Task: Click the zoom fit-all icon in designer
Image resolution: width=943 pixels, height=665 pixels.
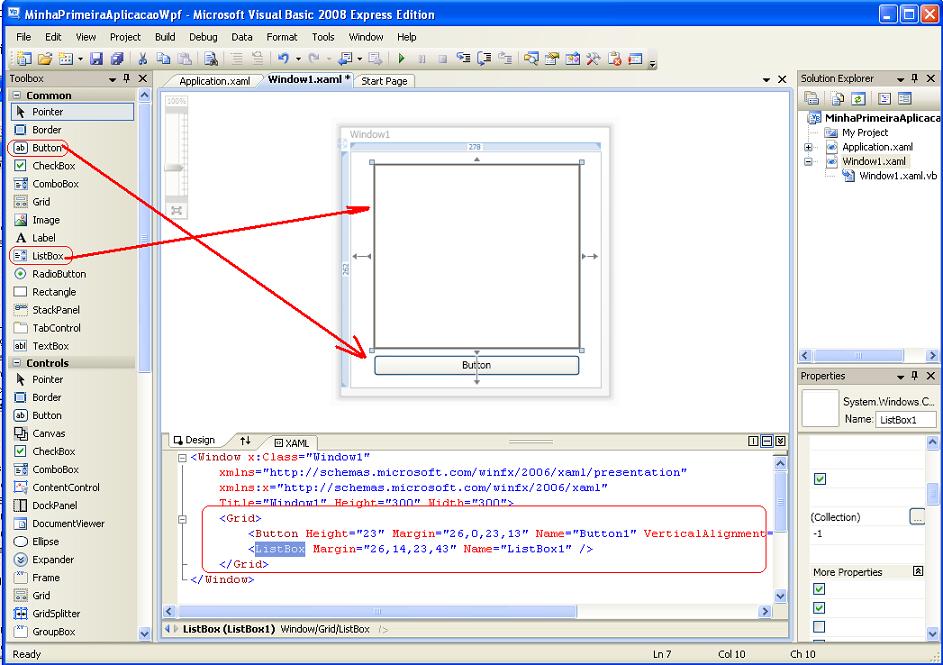Action: point(176,210)
